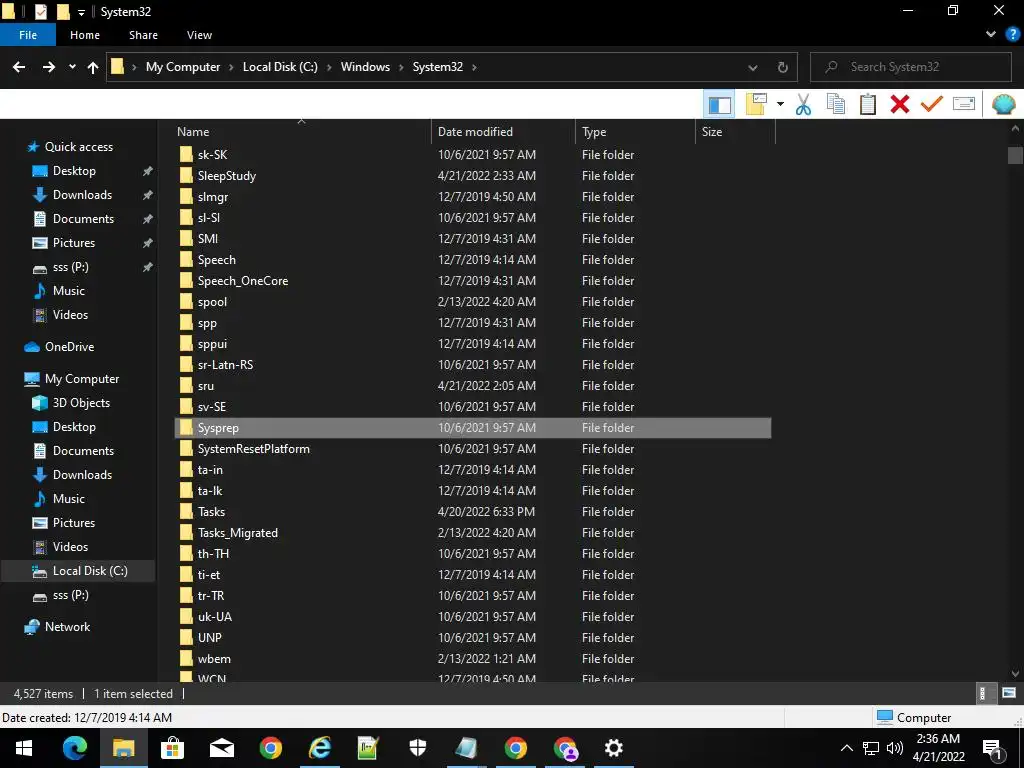Click the folder options toolbar icon
Screen dimensions: 1024x768
[x=756, y=104]
